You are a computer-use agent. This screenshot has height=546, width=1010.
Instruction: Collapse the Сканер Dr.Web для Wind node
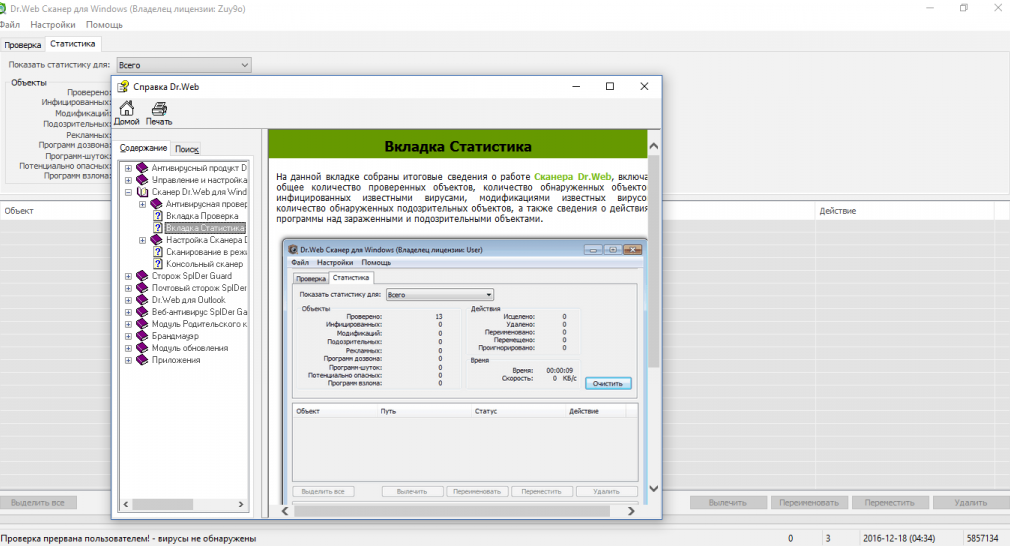(x=128, y=192)
